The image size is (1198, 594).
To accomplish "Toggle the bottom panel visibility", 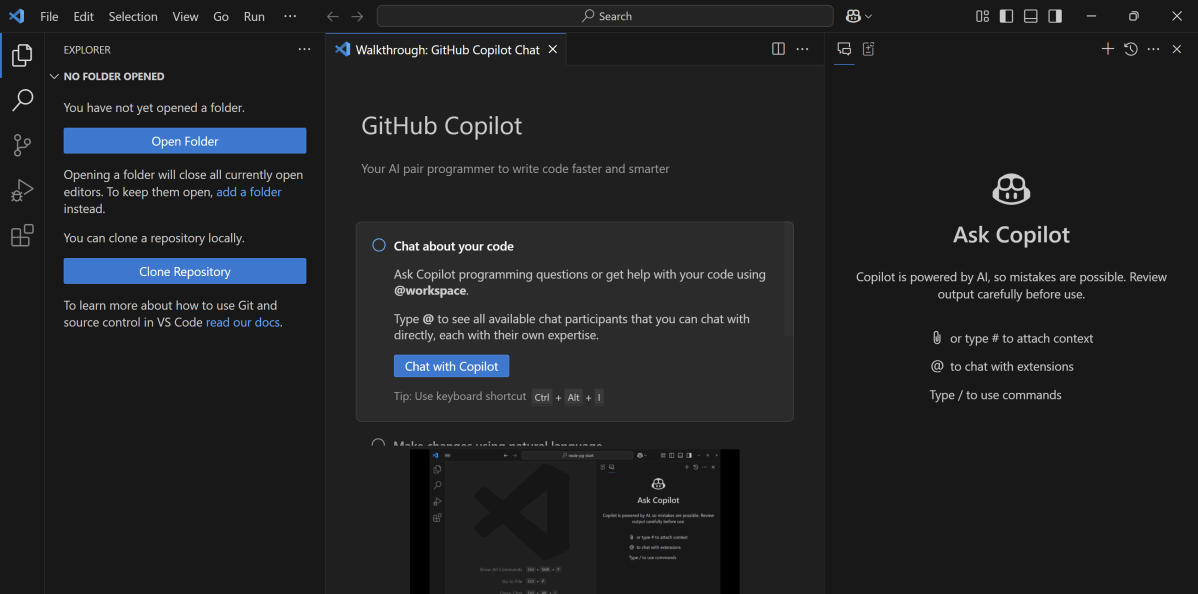I will pos(1030,16).
